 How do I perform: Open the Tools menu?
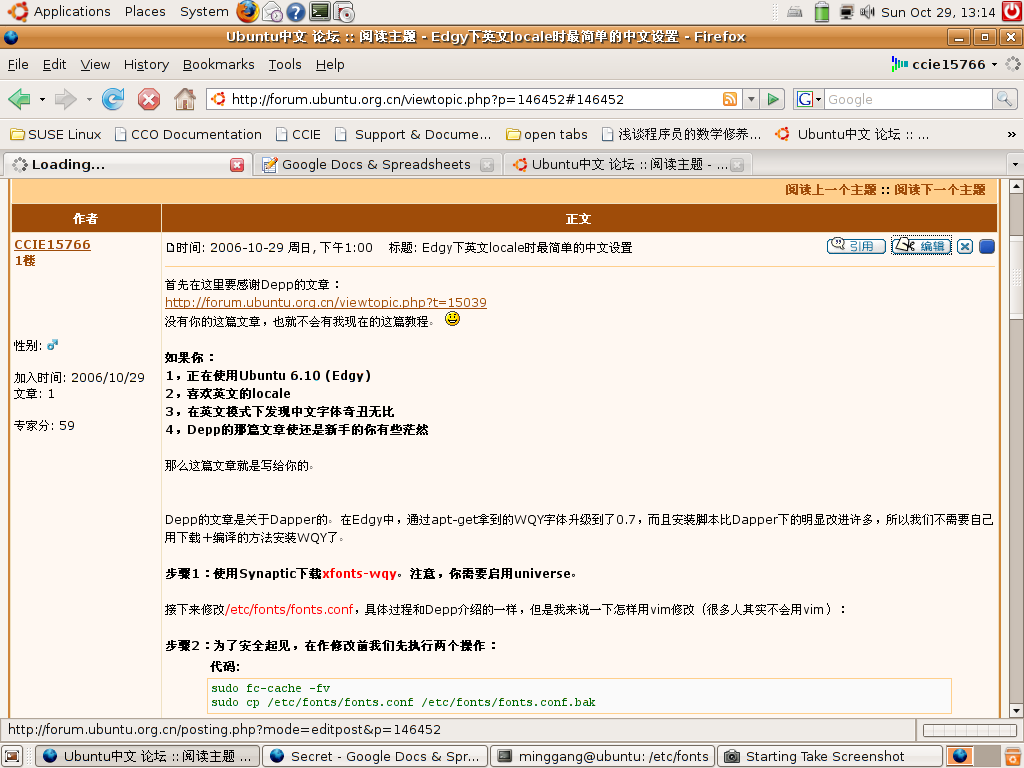pyautogui.click(x=285, y=64)
